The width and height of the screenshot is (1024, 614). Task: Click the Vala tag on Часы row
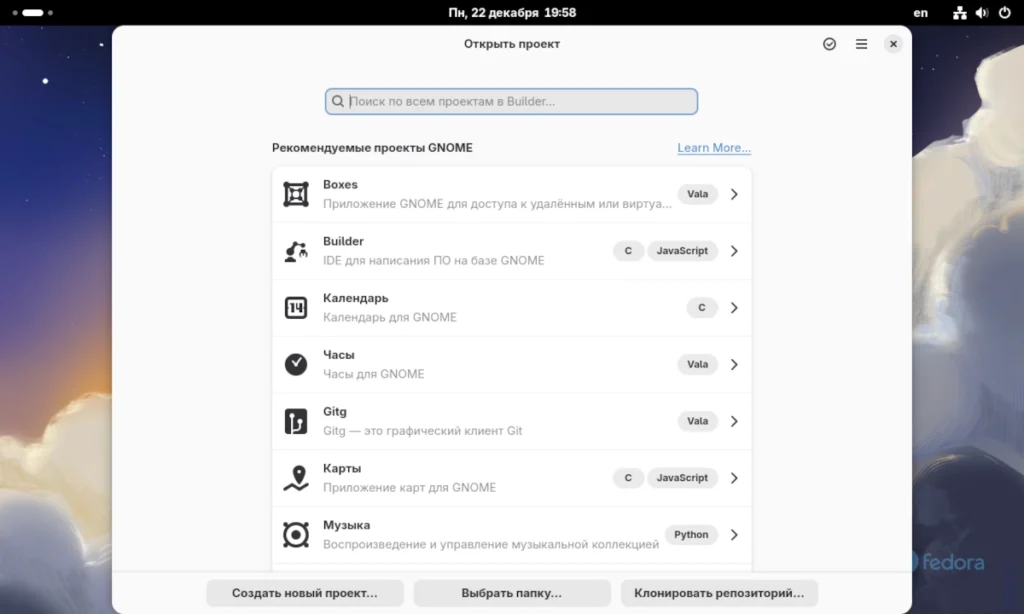click(697, 364)
